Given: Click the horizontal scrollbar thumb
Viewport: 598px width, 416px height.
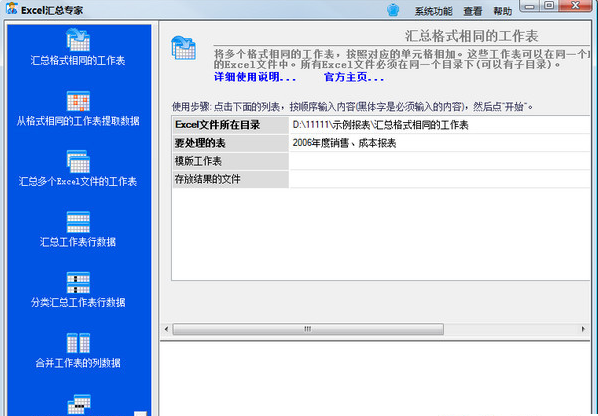Looking at the screenshot, I should [x=308, y=329].
